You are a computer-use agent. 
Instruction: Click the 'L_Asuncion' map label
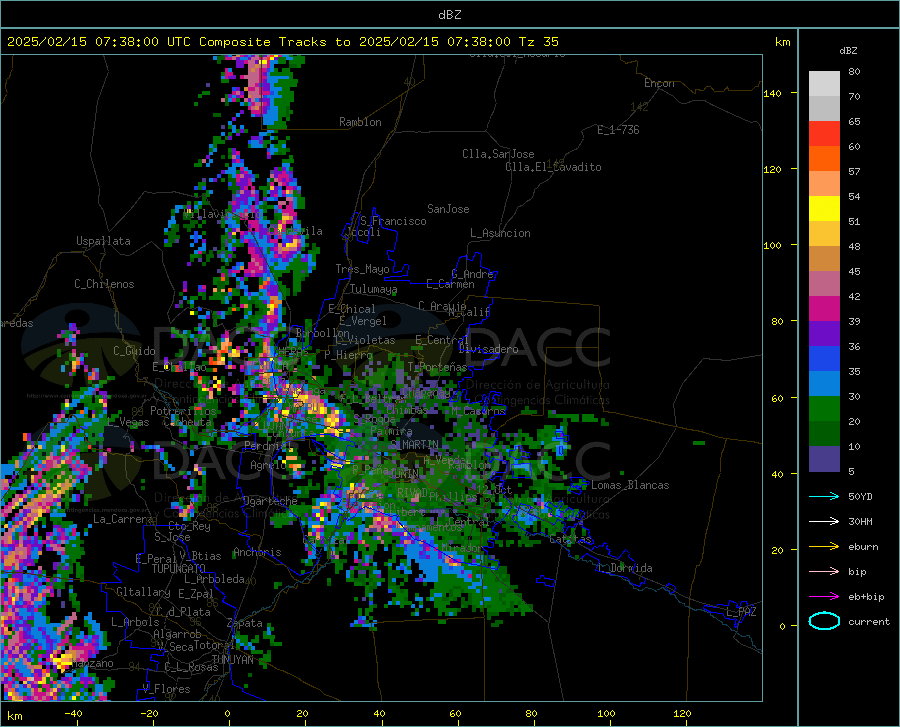(x=500, y=233)
